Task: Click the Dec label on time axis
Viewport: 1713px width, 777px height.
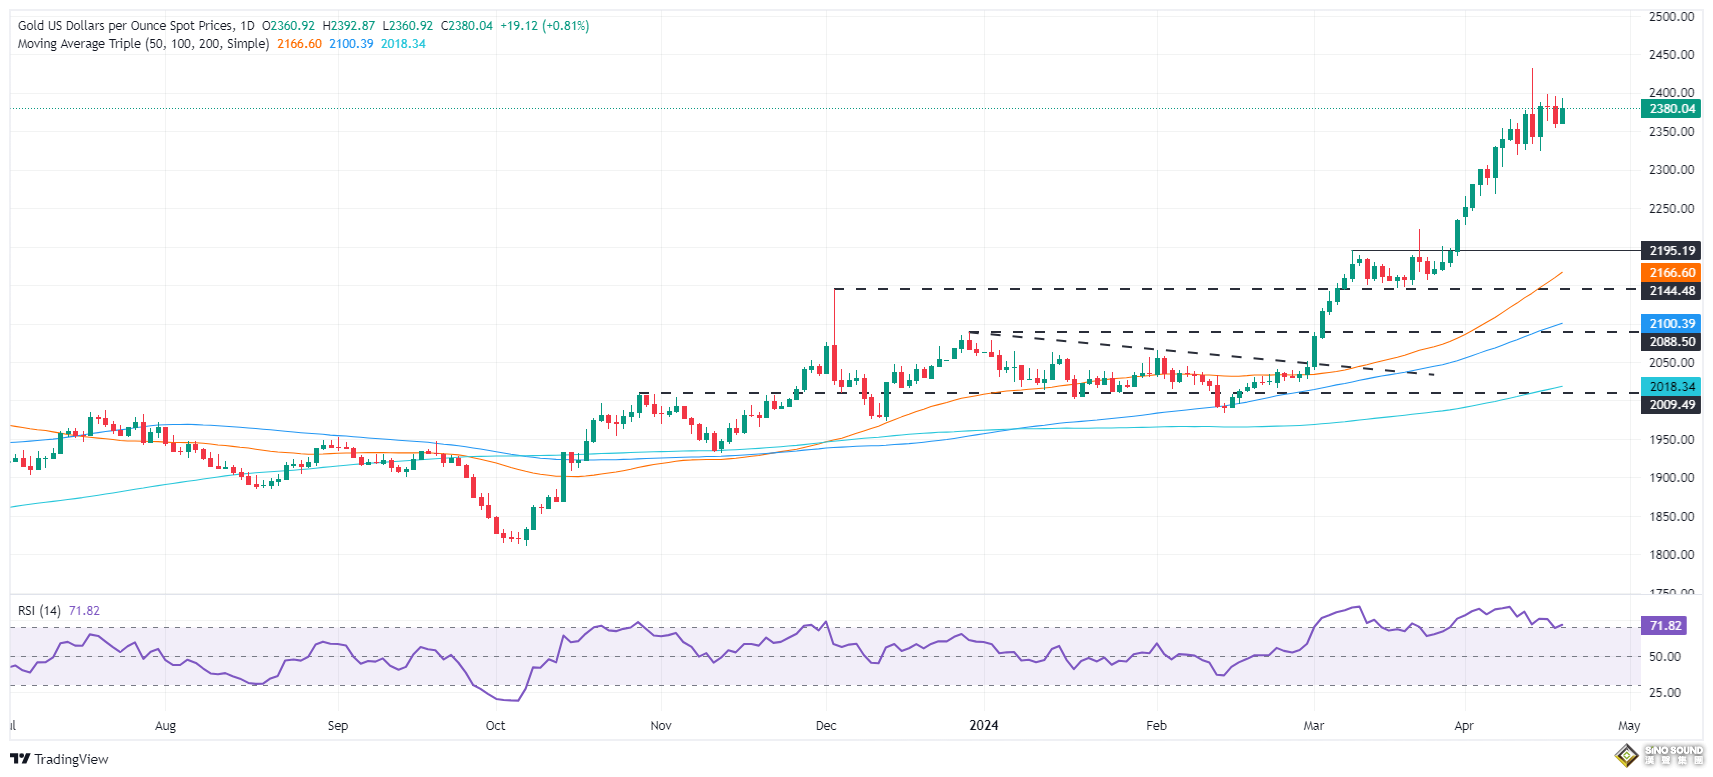Action: pos(826,726)
